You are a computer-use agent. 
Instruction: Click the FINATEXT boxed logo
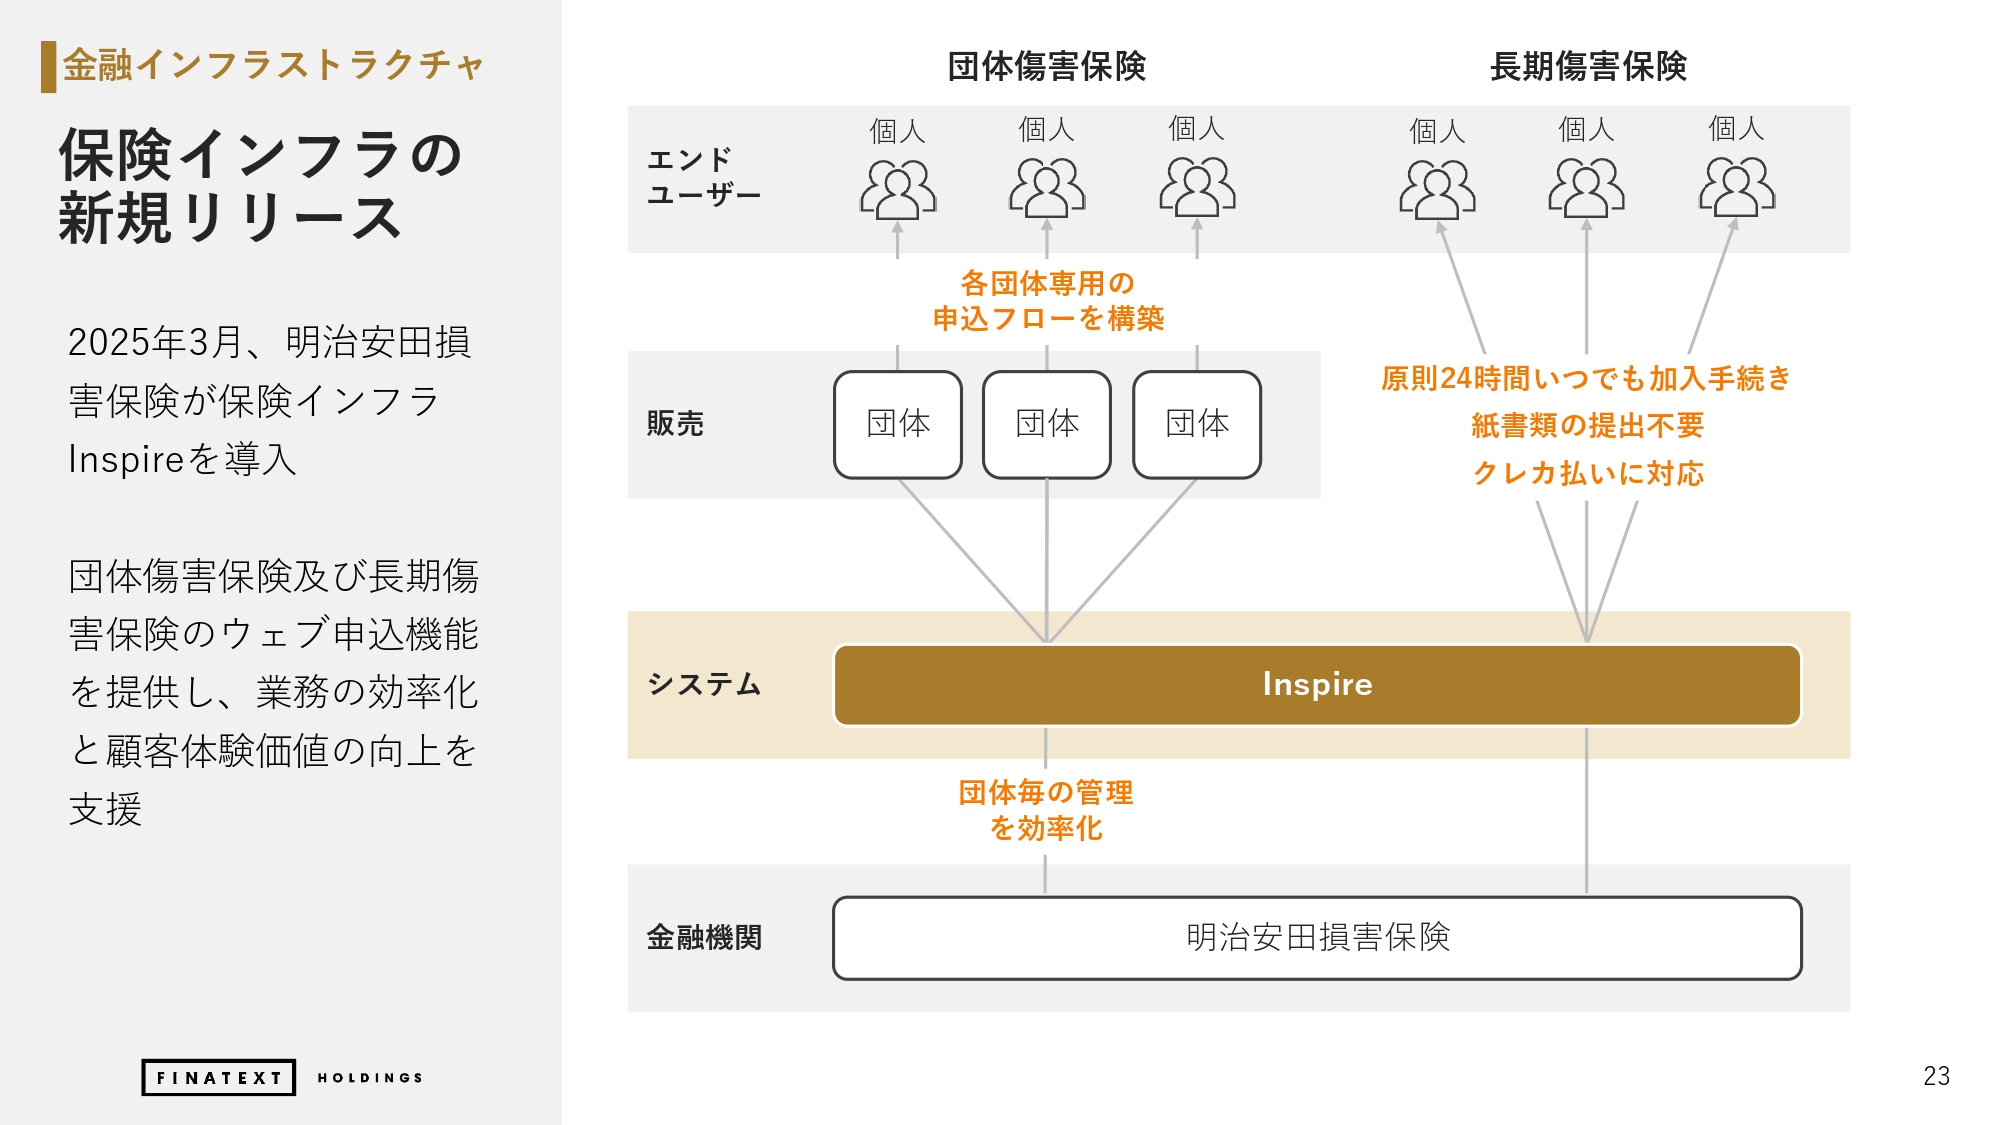tap(219, 1078)
